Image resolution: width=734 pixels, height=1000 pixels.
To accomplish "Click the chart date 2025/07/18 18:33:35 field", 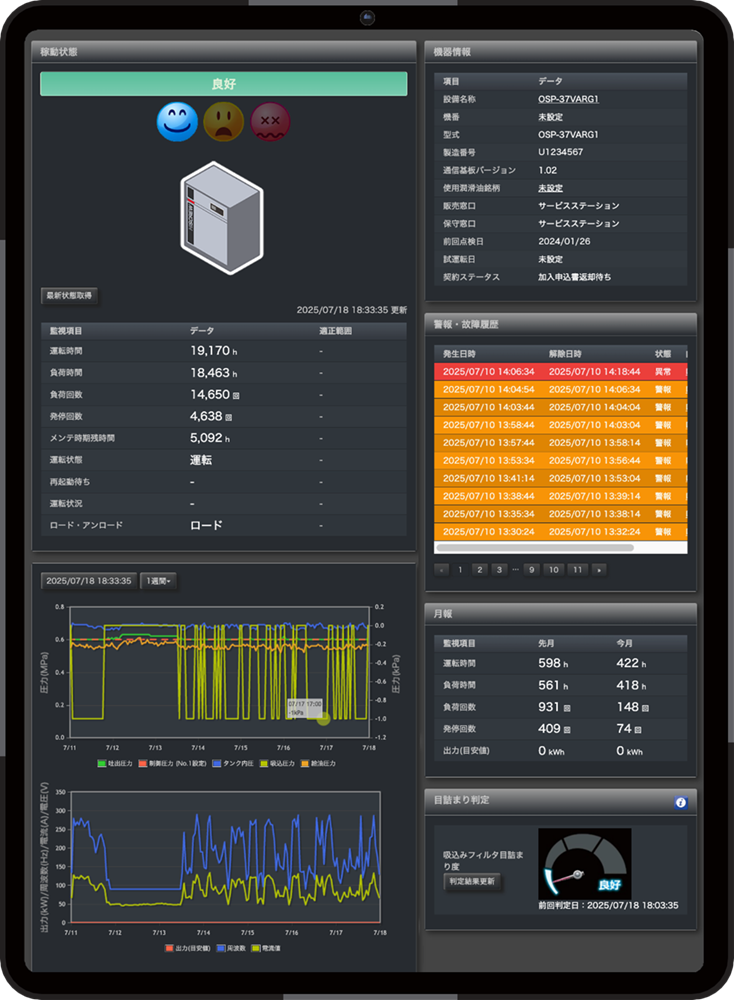I will 88,581.
